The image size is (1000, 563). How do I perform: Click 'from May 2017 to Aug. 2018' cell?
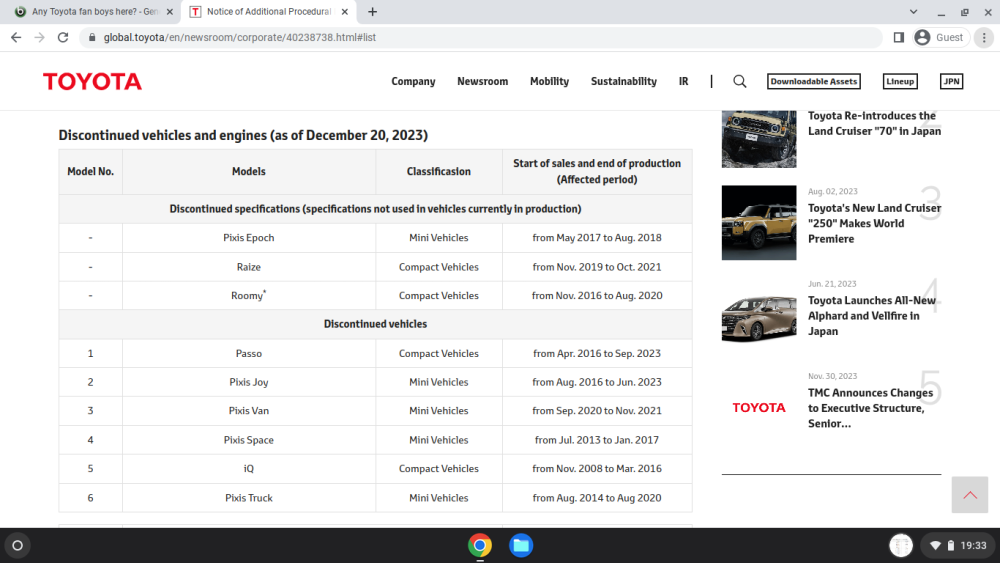(x=597, y=238)
